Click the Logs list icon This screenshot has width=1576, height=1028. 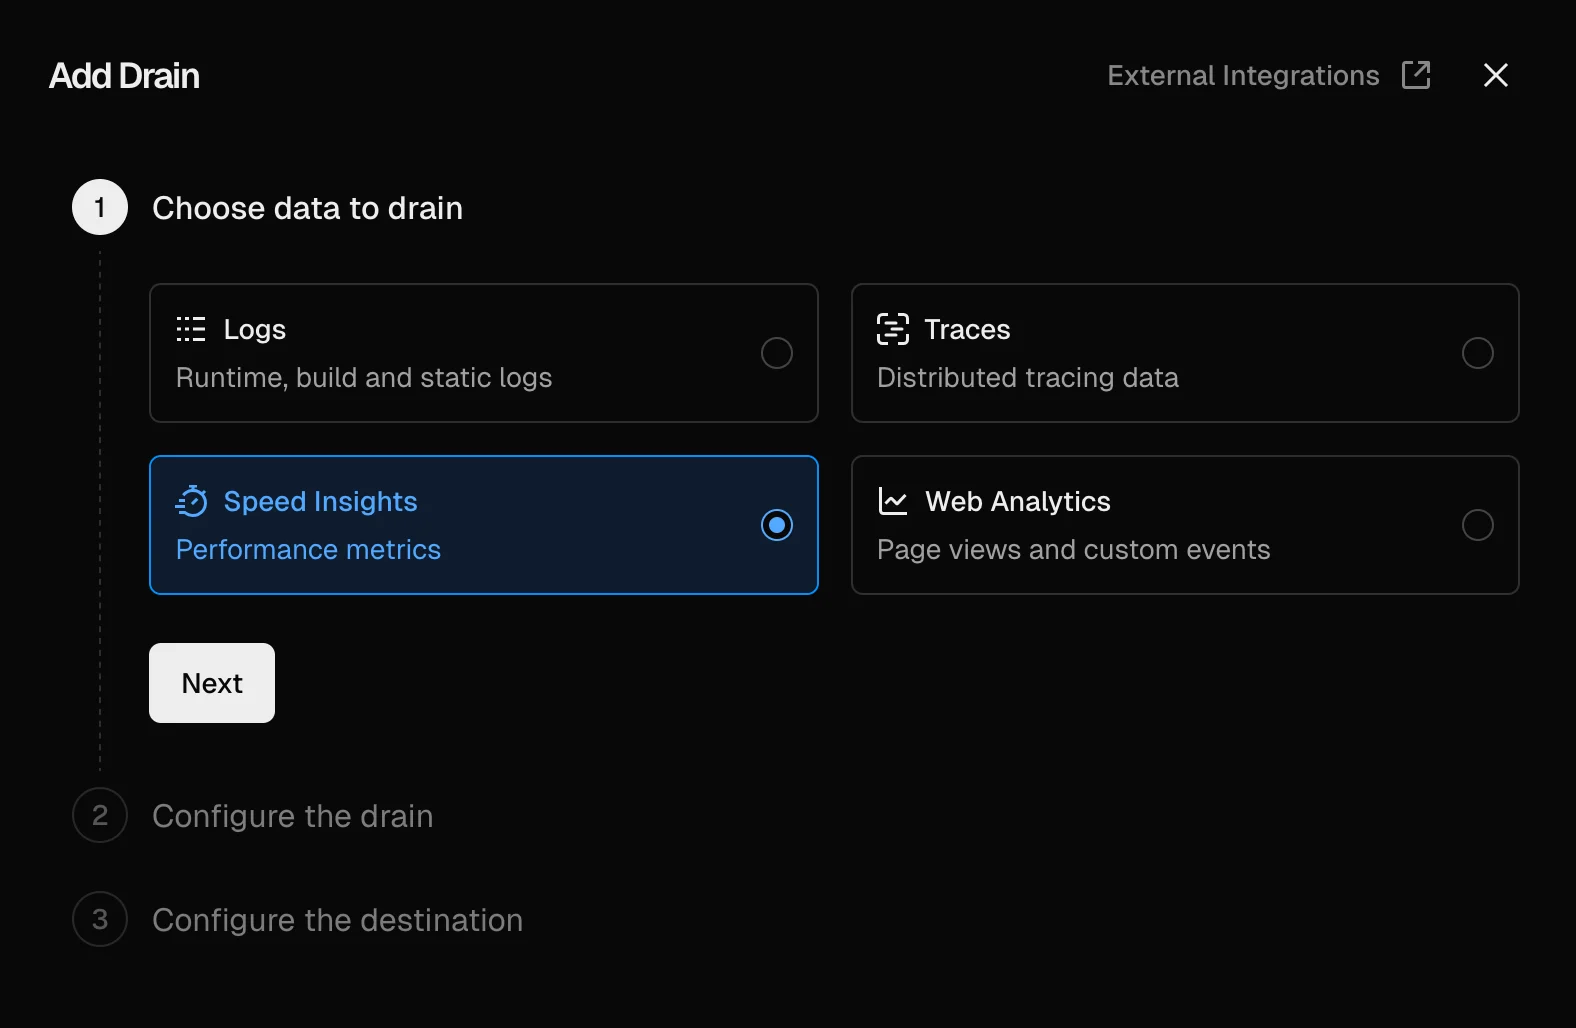(191, 329)
